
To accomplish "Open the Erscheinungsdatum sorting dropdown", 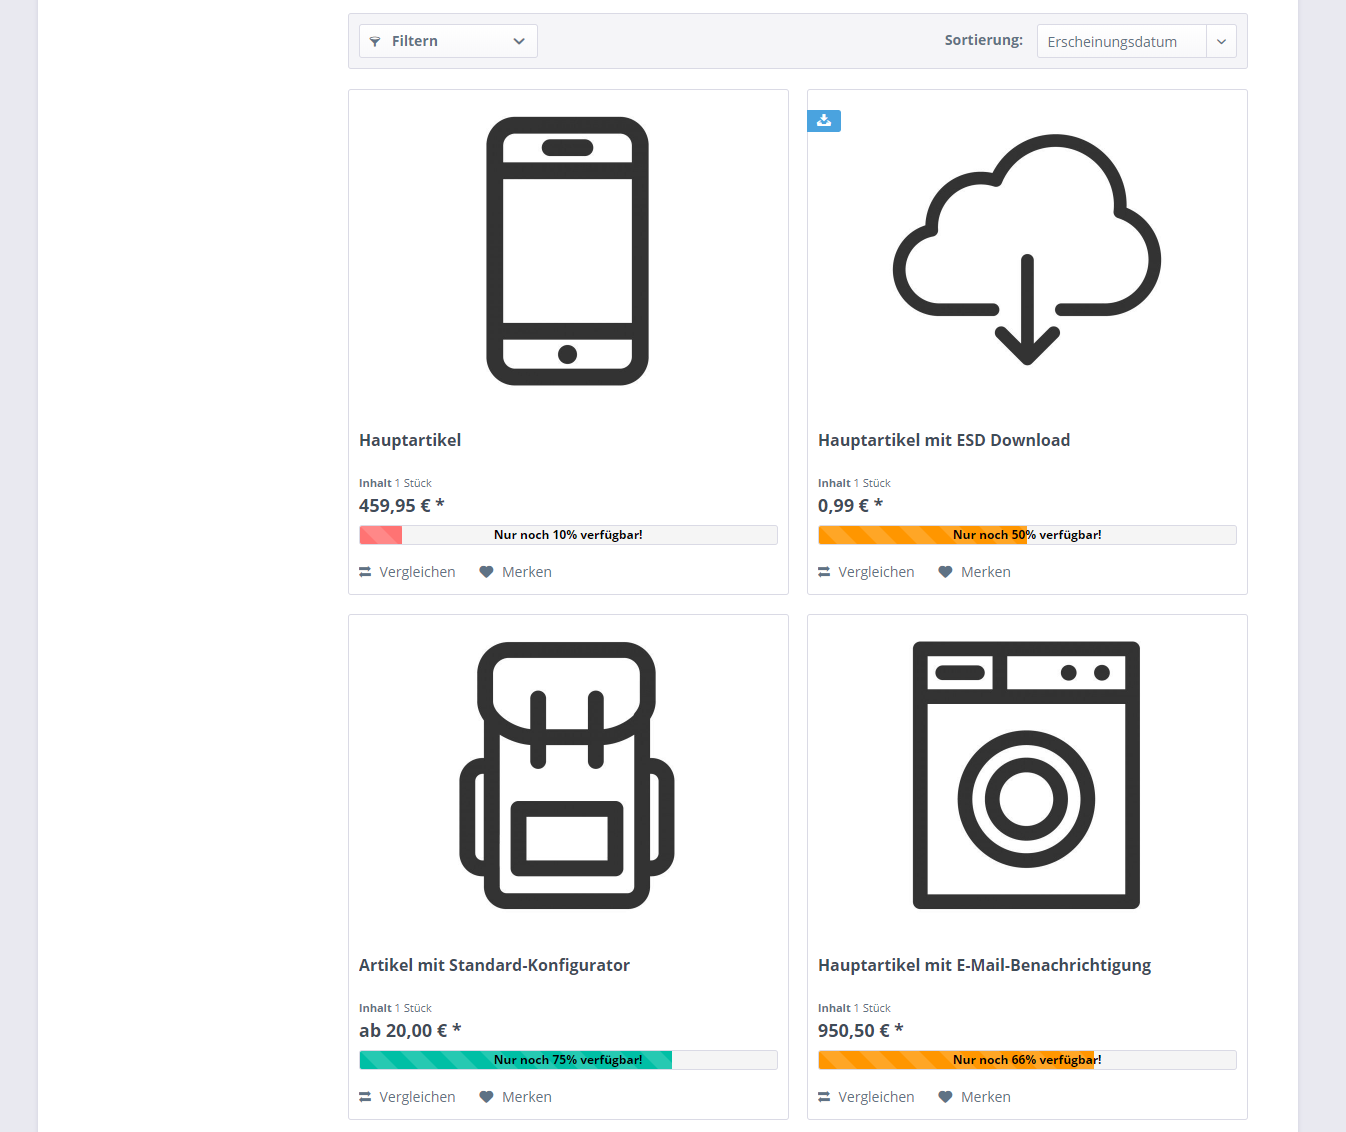I will (1136, 41).
